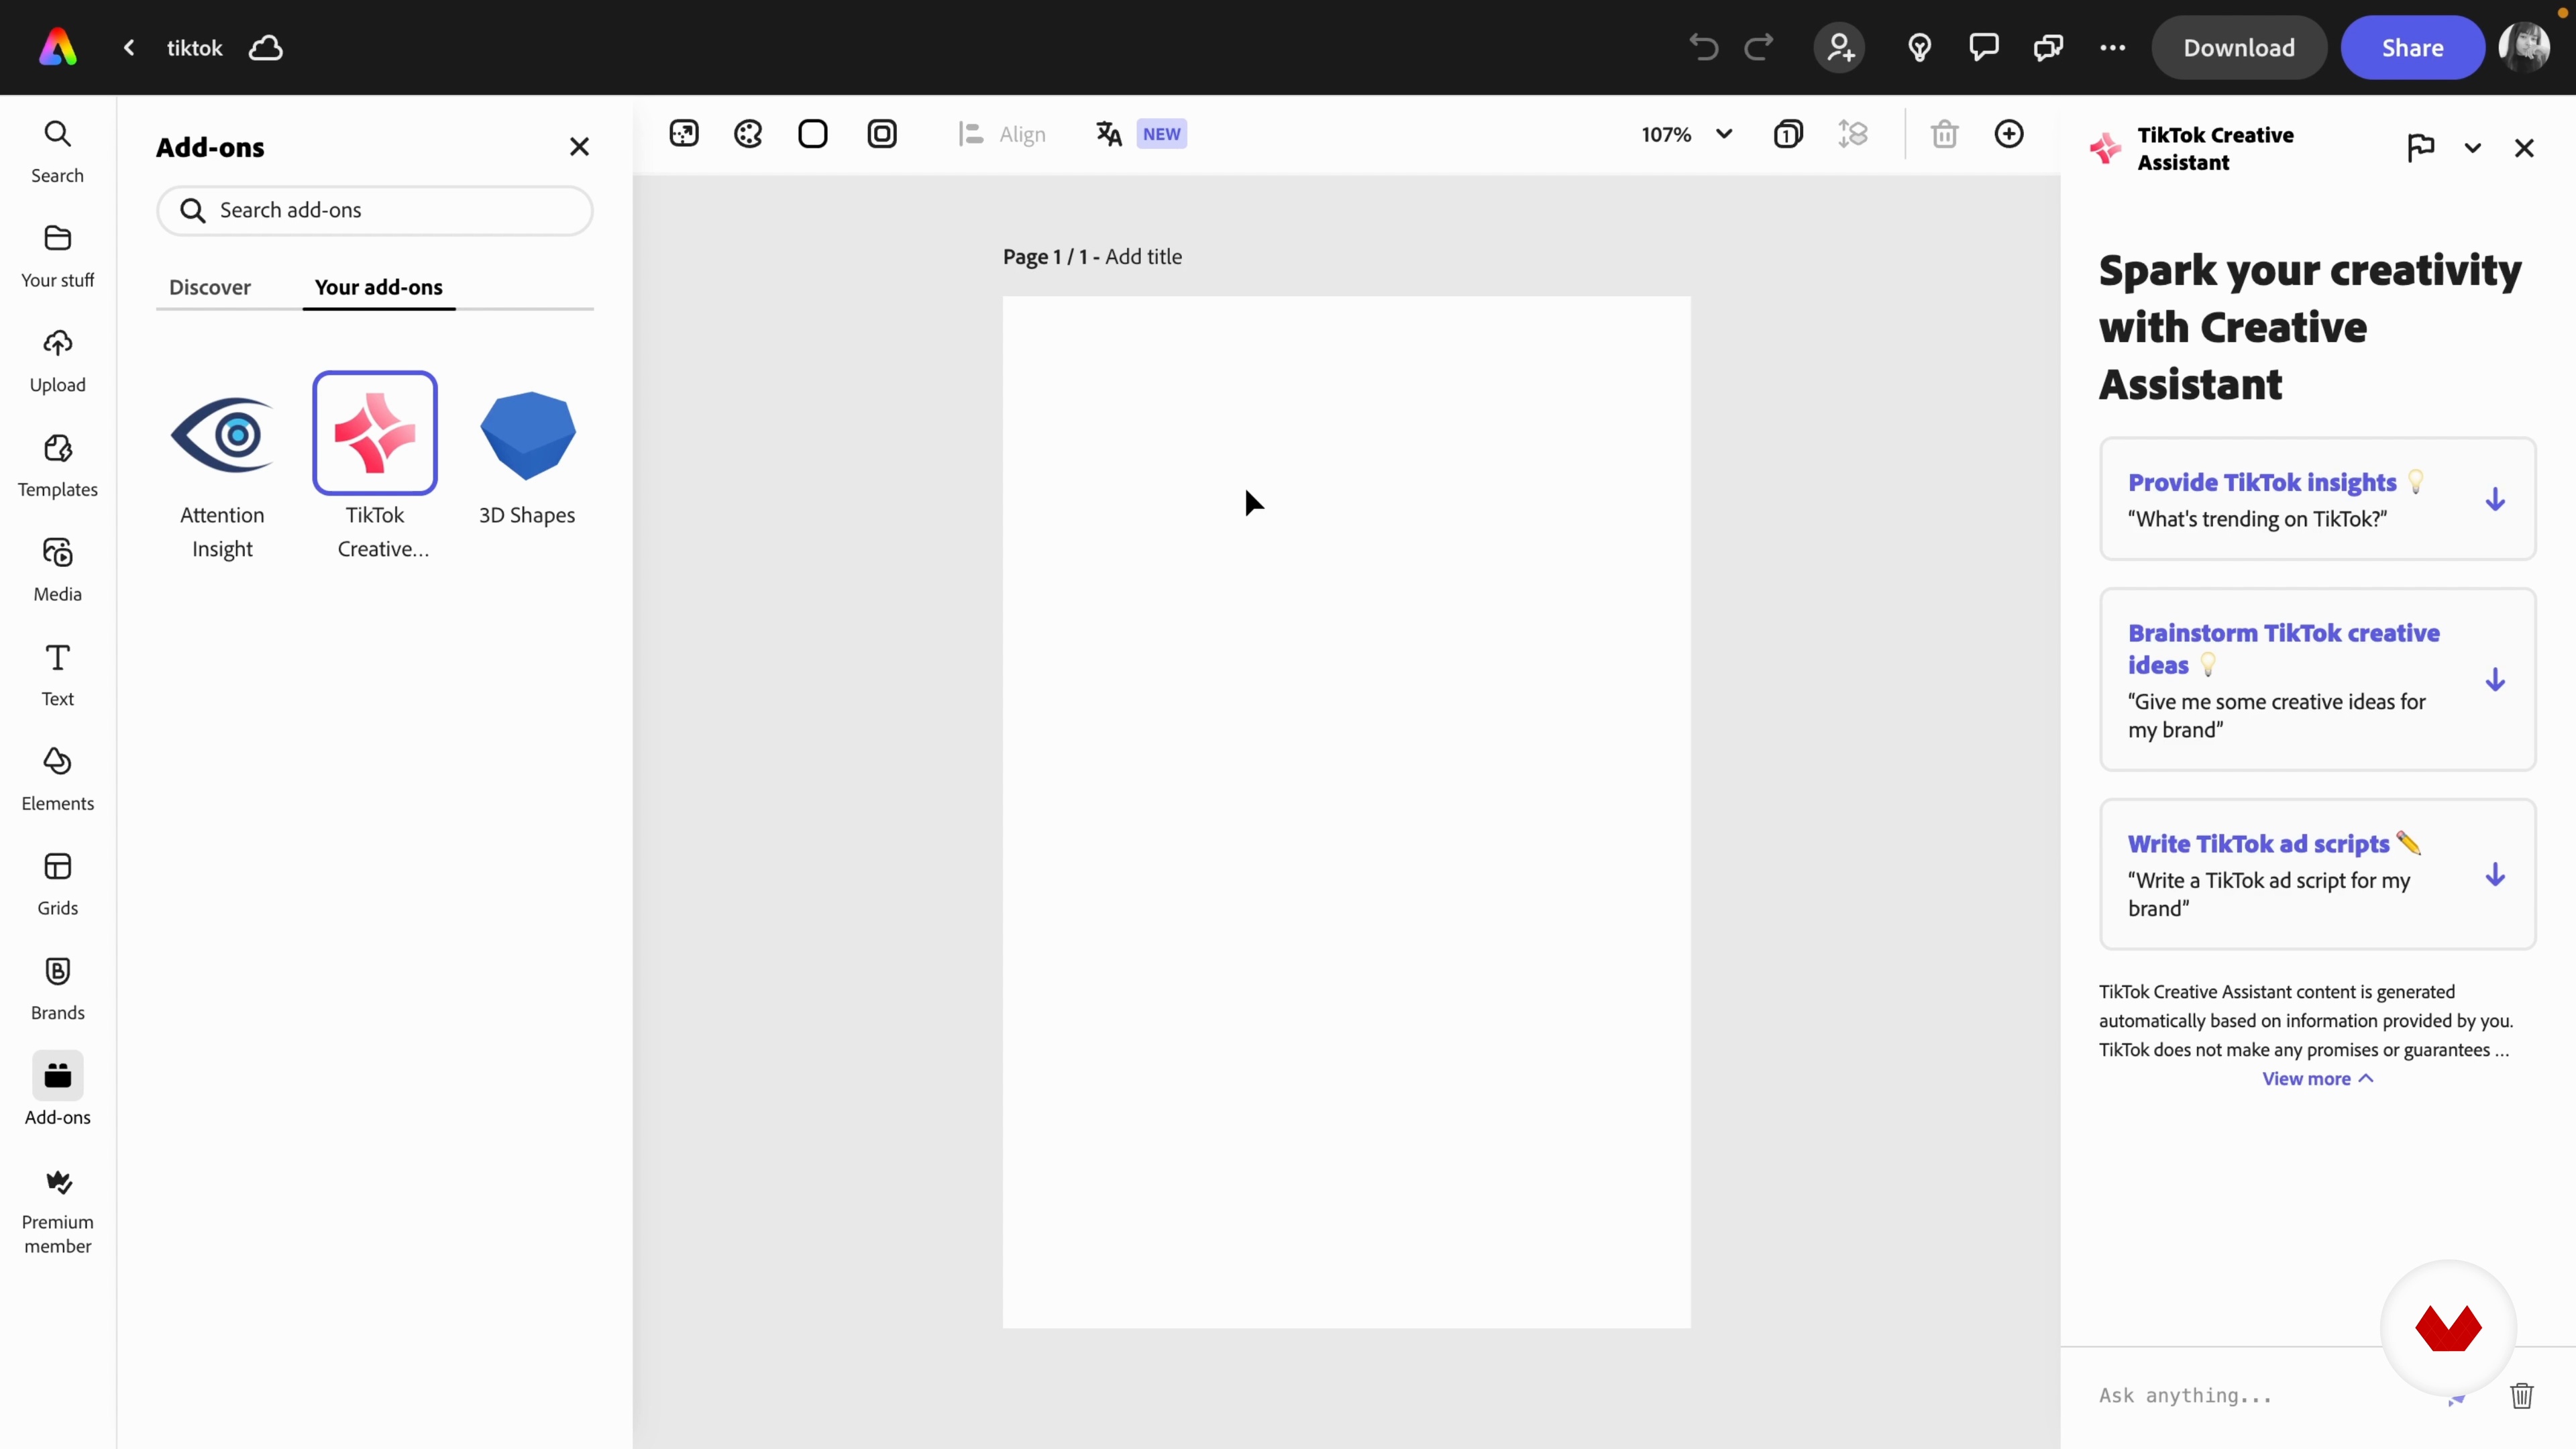Click the Search add-ons field
This screenshot has height=1449, width=2576.
pyautogui.click(x=375, y=210)
